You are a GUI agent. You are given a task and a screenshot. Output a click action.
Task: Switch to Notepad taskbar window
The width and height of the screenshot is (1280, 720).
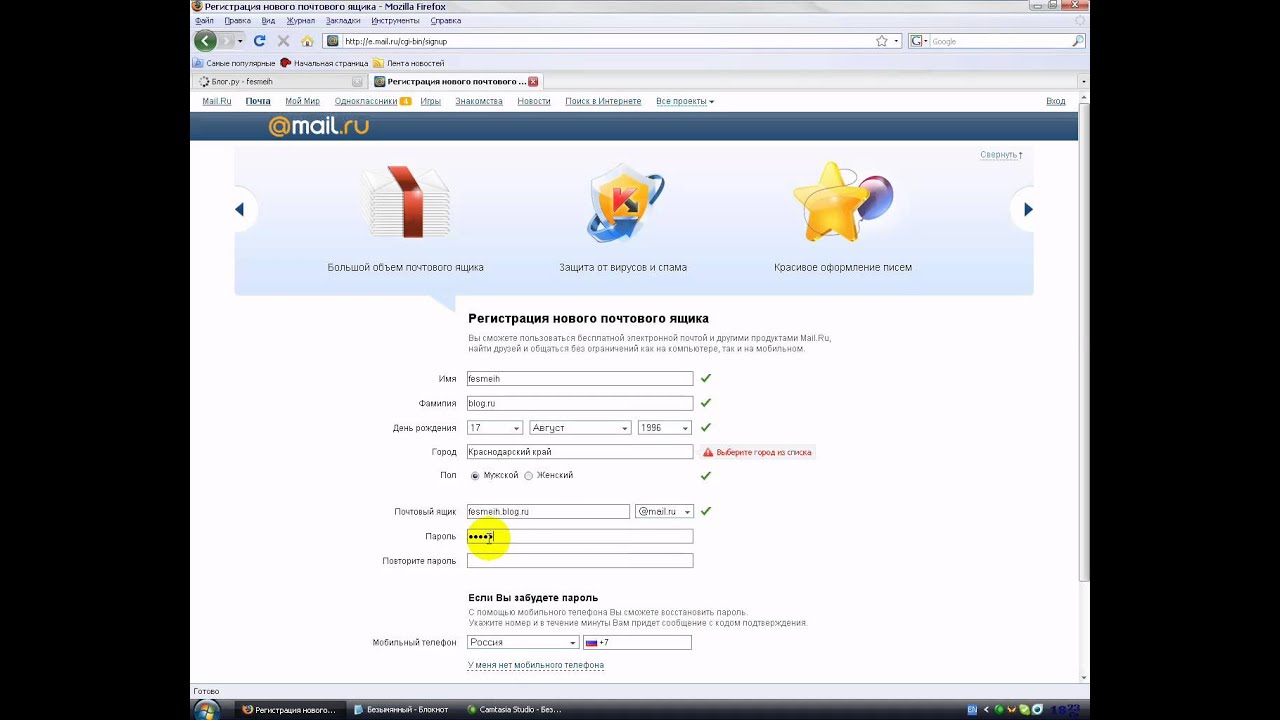pos(401,710)
